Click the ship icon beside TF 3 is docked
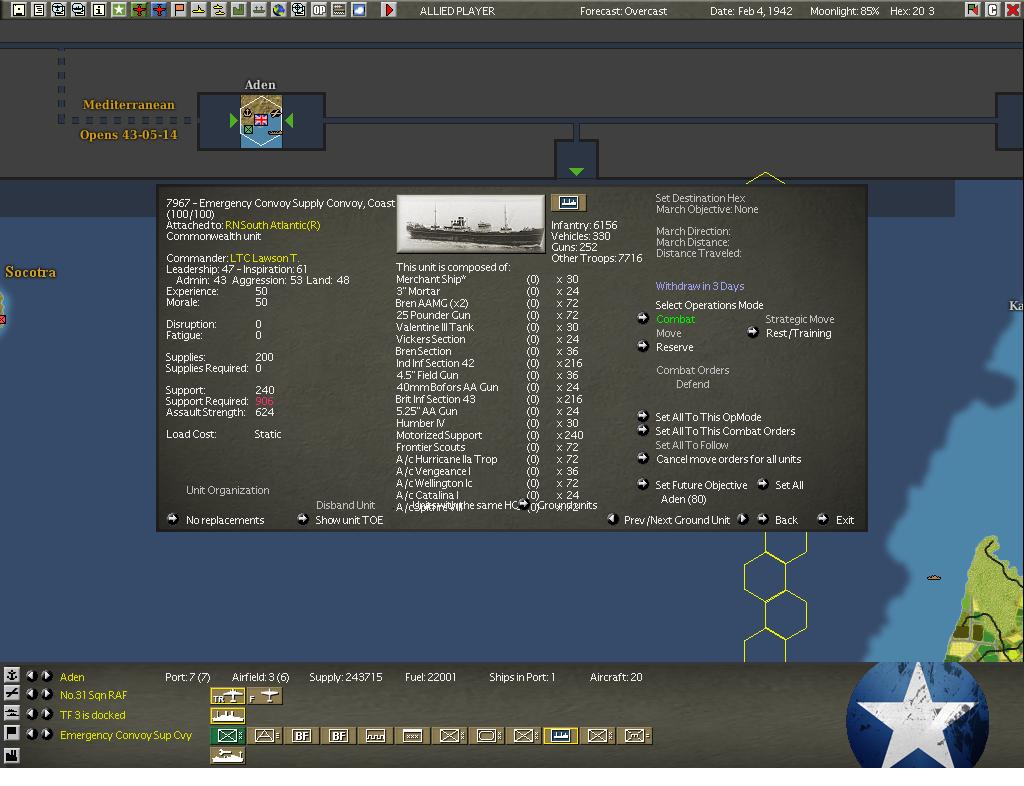Image resolution: width=1024 pixels, height=786 pixels. pos(12,714)
